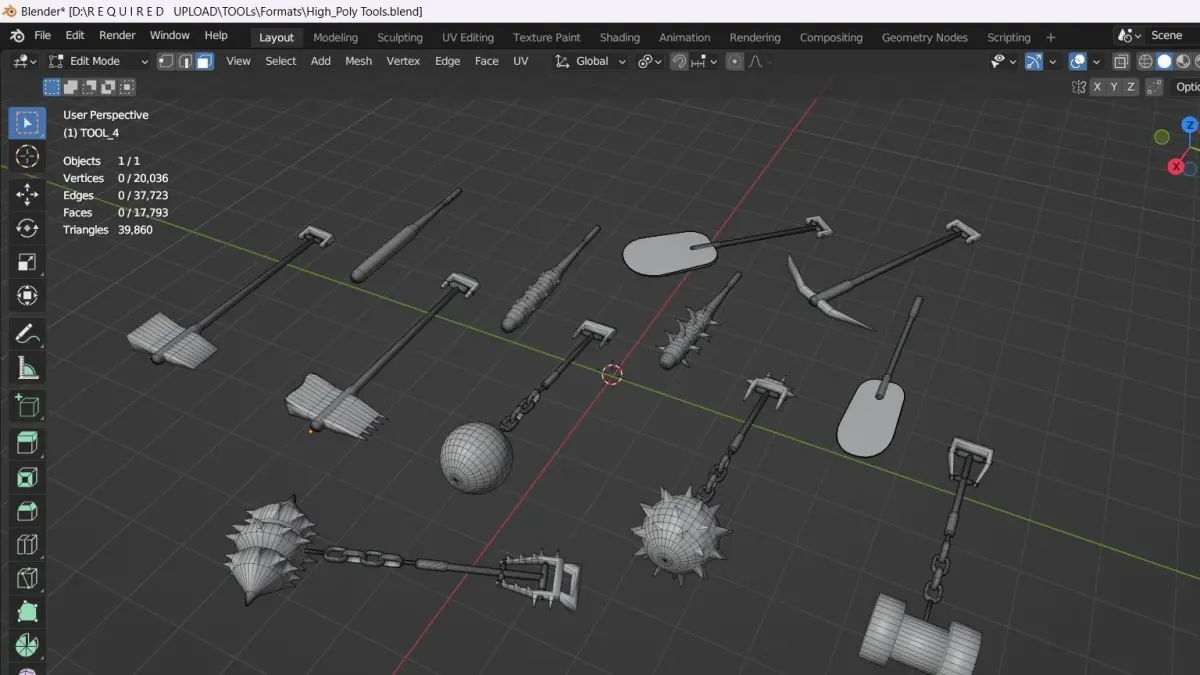Switch to the Modeling workspace tab
The height and width of the screenshot is (675, 1200).
(x=335, y=37)
